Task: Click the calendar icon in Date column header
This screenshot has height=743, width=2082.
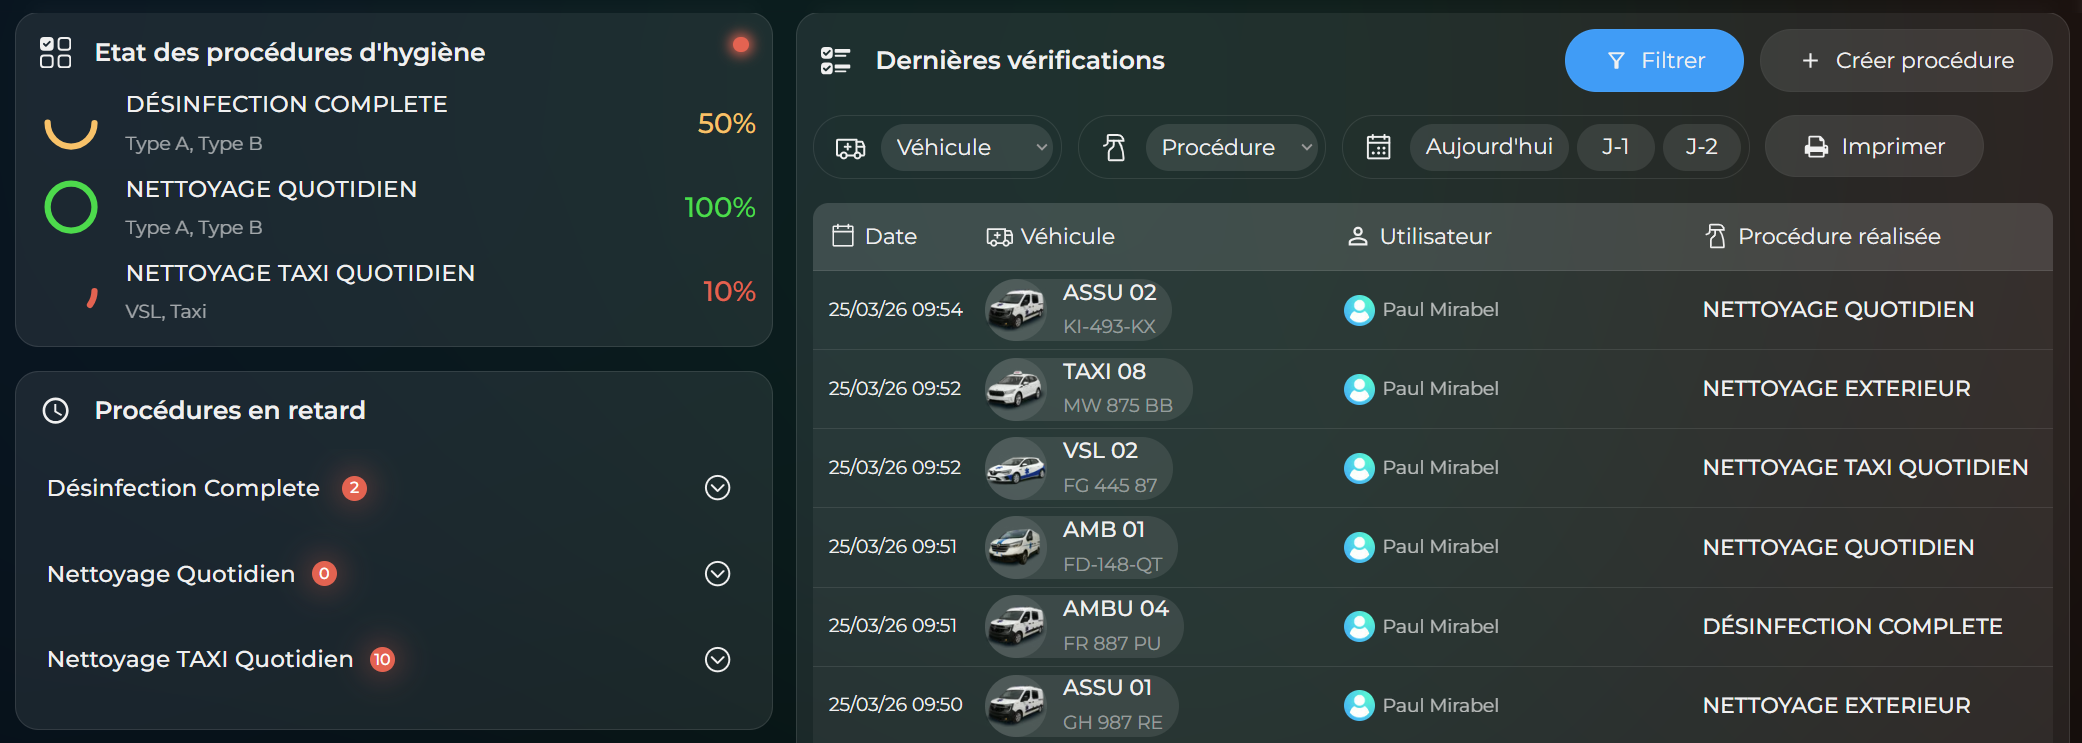Action: pos(843,236)
